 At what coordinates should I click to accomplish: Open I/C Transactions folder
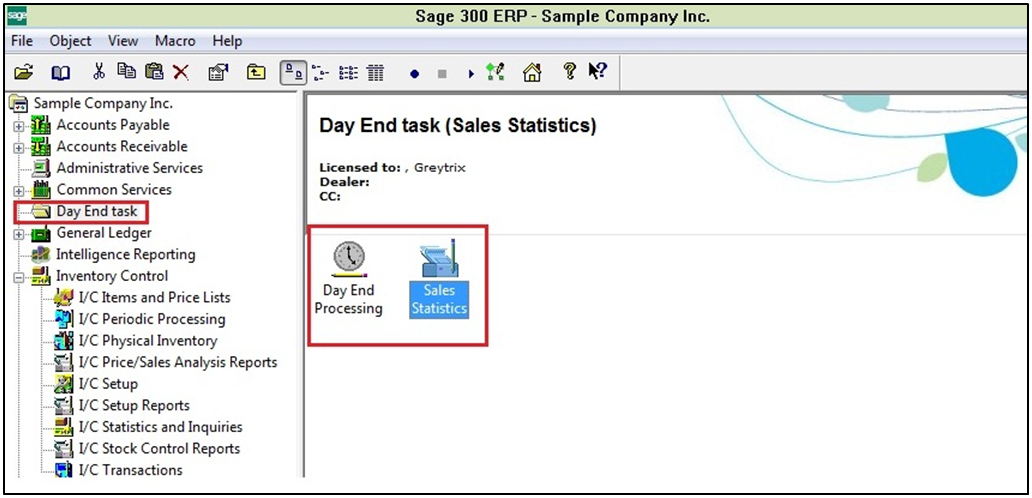[130, 470]
